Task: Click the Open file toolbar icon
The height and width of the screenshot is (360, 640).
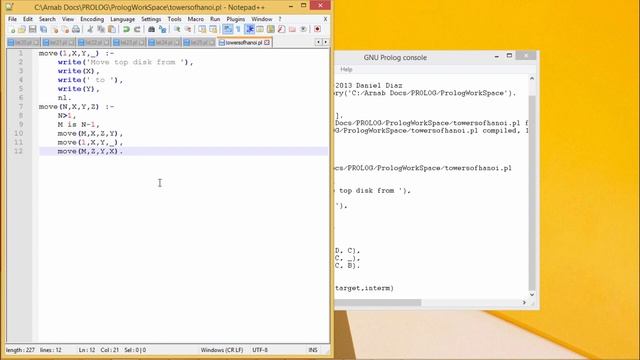Action: click(x=22, y=29)
